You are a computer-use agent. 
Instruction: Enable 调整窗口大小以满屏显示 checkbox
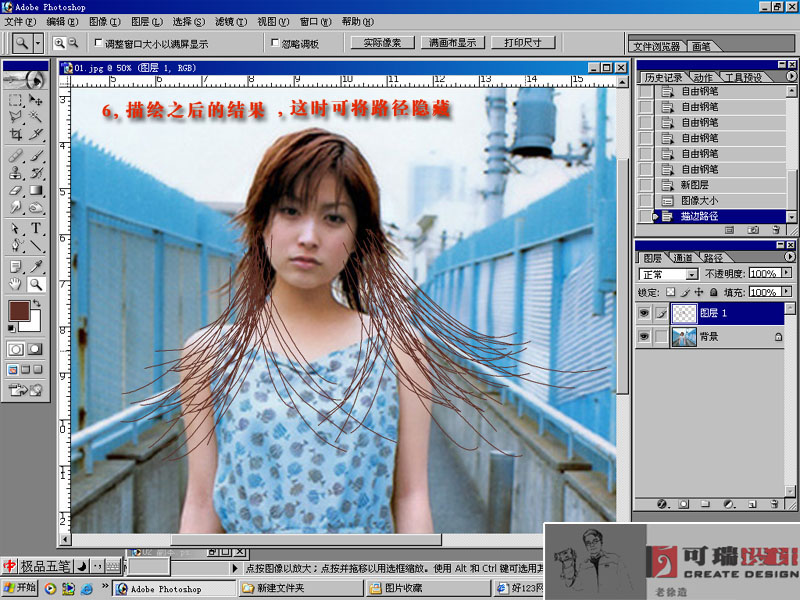(x=98, y=43)
